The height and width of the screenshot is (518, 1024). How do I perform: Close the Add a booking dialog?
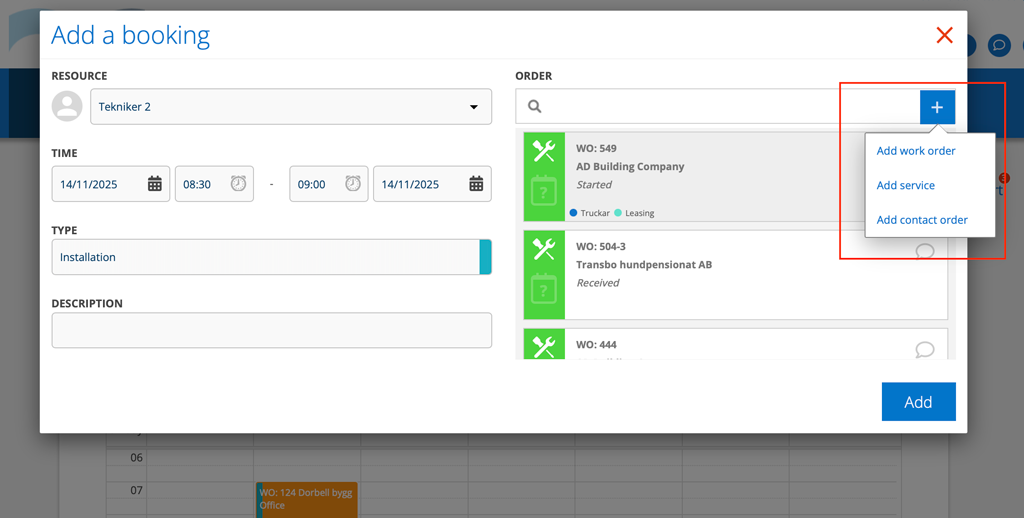coord(944,36)
